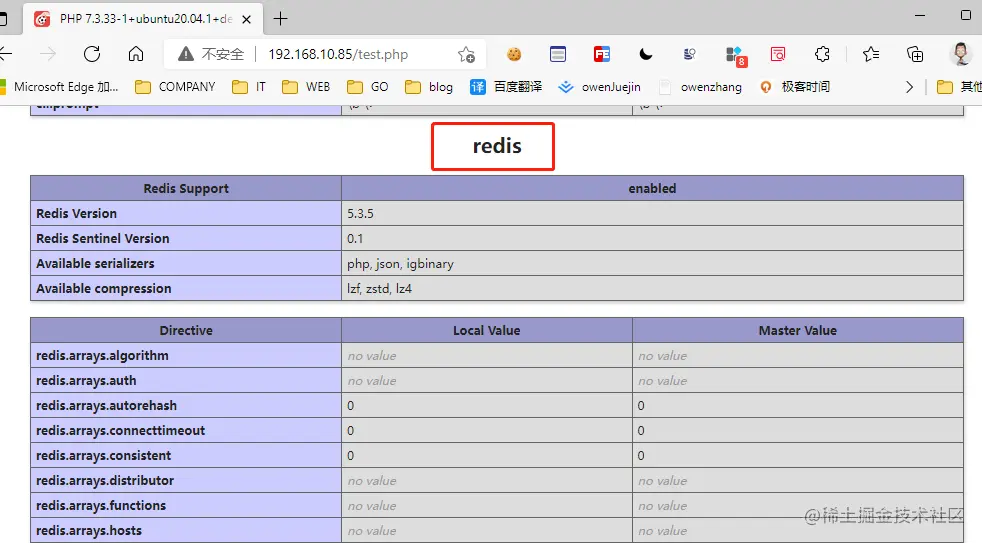Toggle the dark mode moon extension
982x543 pixels.
point(646,54)
